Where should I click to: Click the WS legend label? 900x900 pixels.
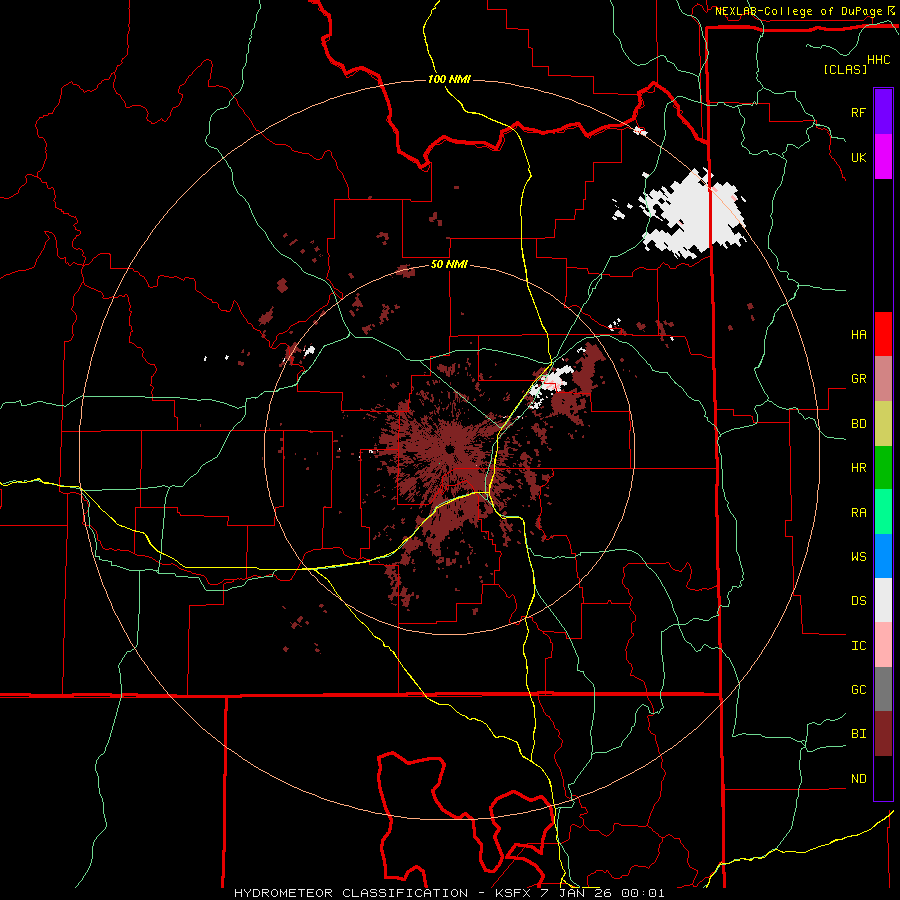(858, 557)
